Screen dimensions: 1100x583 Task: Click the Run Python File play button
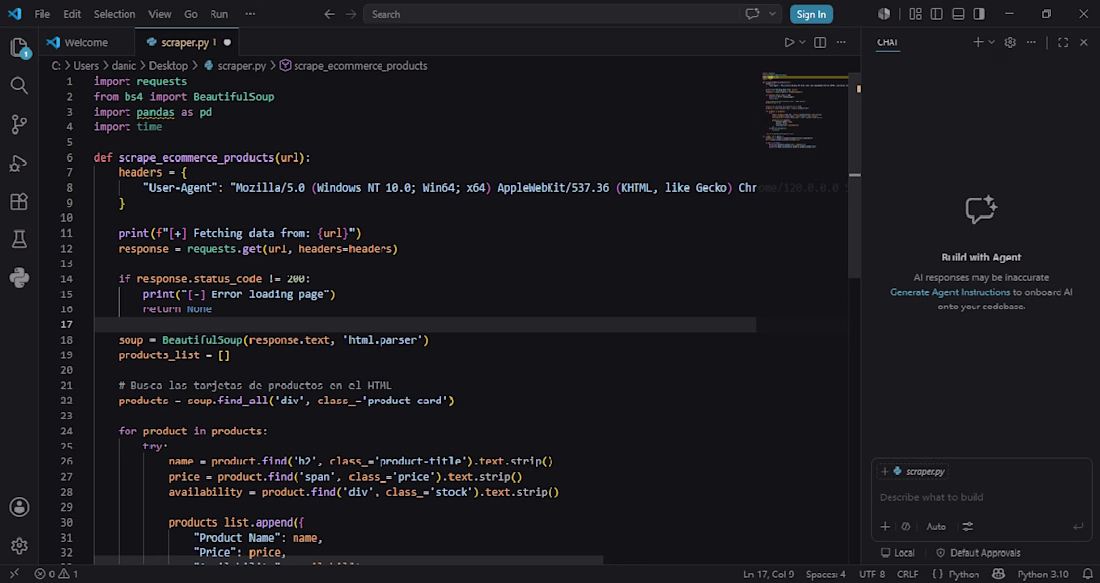(x=789, y=42)
